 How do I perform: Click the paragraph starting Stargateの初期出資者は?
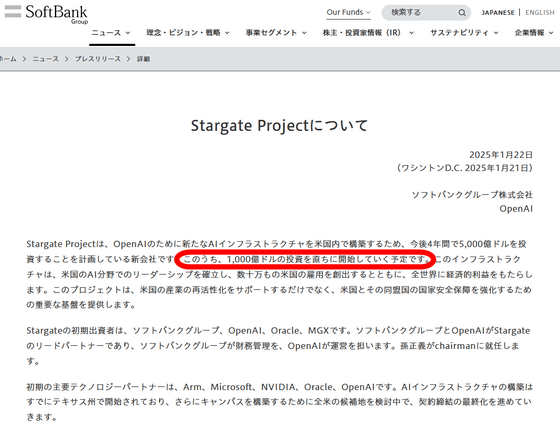[x=278, y=346]
